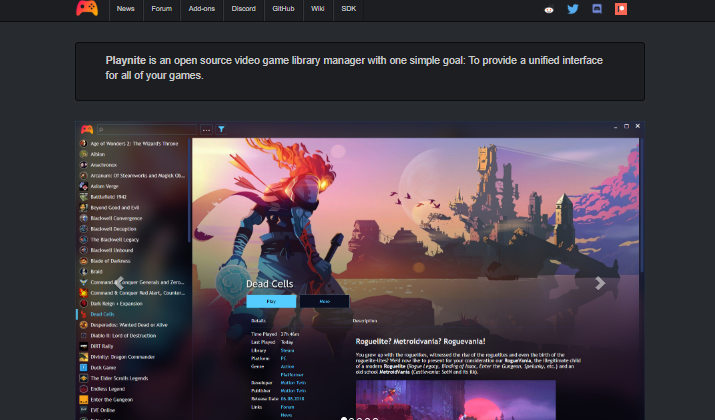This screenshot has width=715, height=420.
Task: Open the Wiki nav item
Action: tap(317, 9)
